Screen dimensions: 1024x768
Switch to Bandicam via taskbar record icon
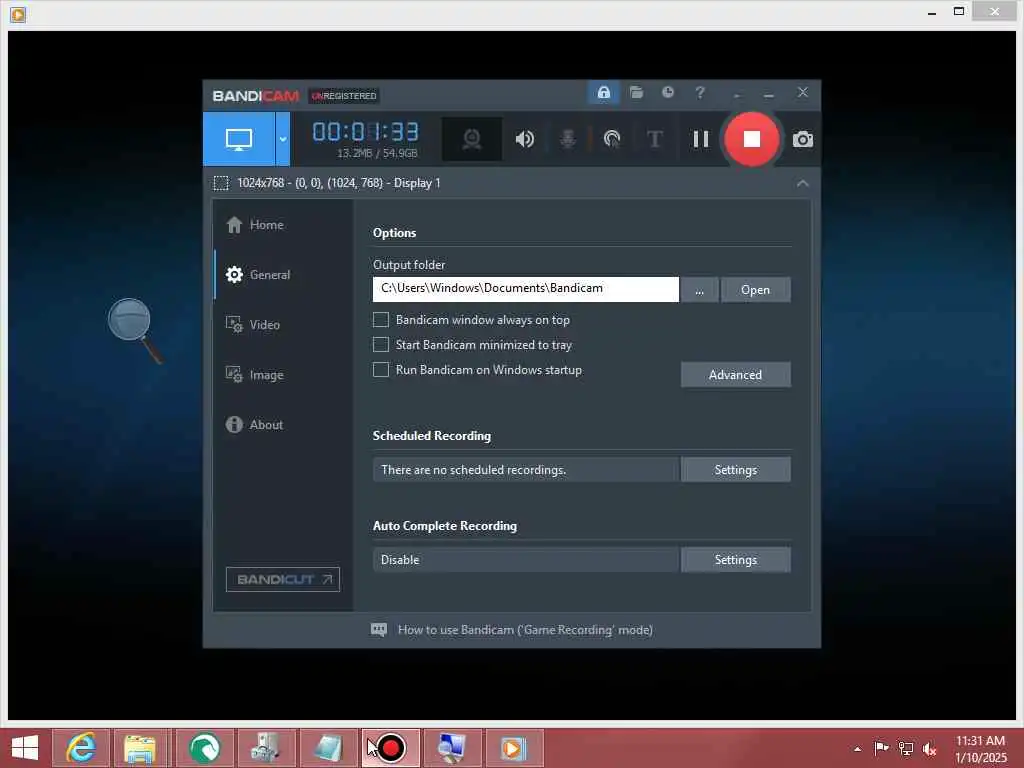(x=391, y=748)
